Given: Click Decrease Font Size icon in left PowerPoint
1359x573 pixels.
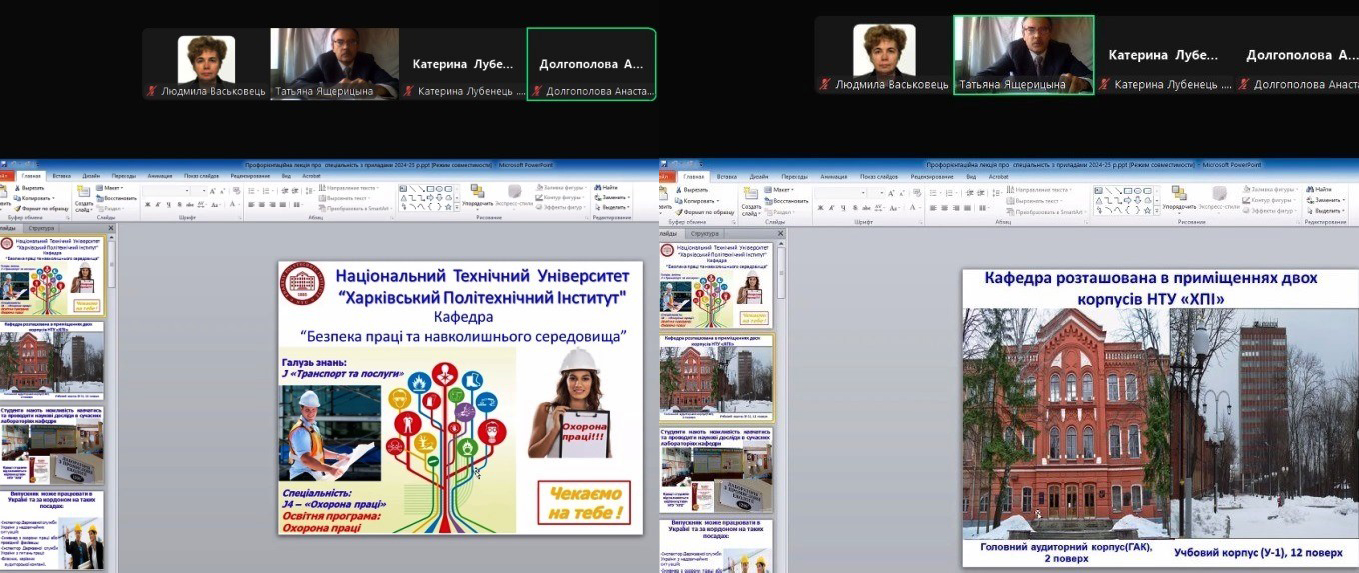Looking at the screenshot, I should click(222, 191).
